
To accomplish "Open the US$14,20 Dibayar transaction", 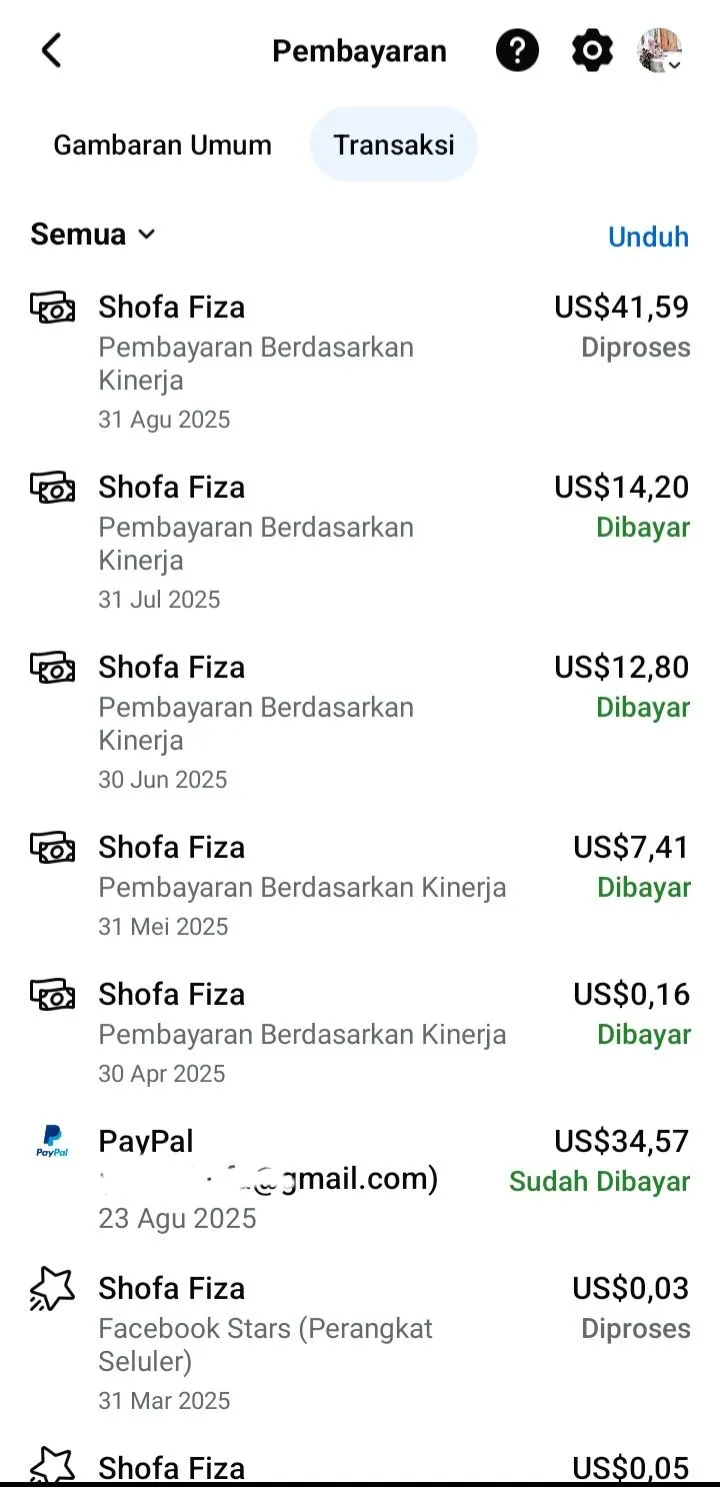I will click(x=360, y=542).
